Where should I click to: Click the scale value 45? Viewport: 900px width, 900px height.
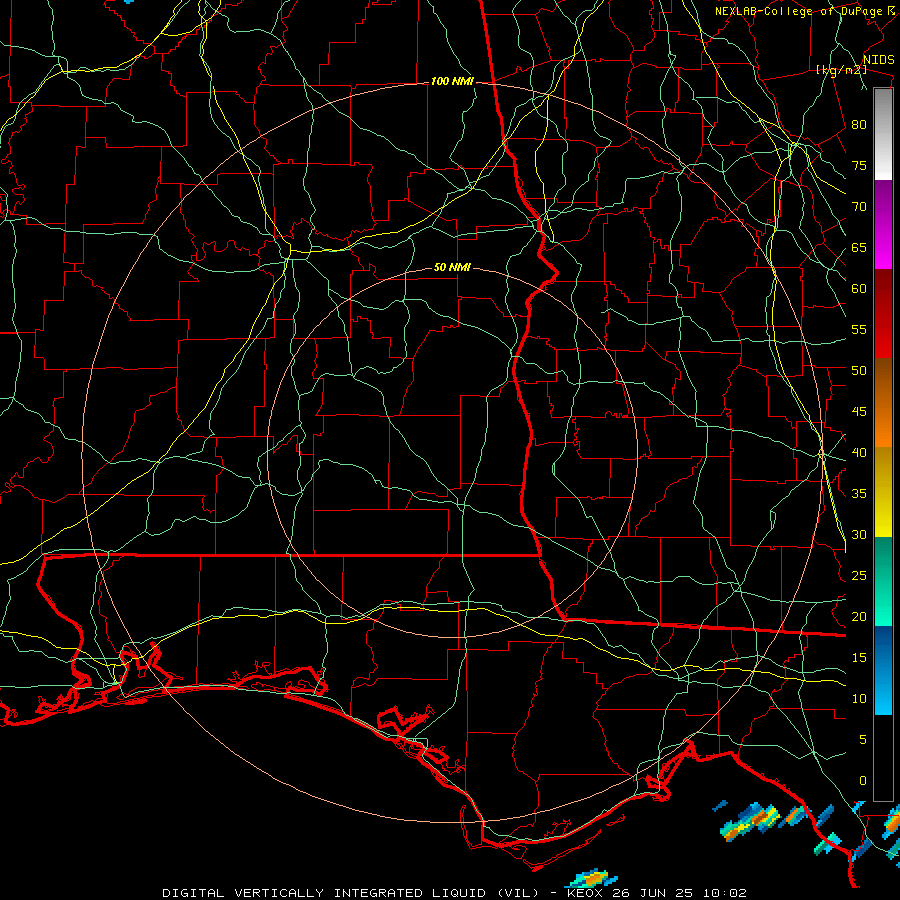[859, 412]
